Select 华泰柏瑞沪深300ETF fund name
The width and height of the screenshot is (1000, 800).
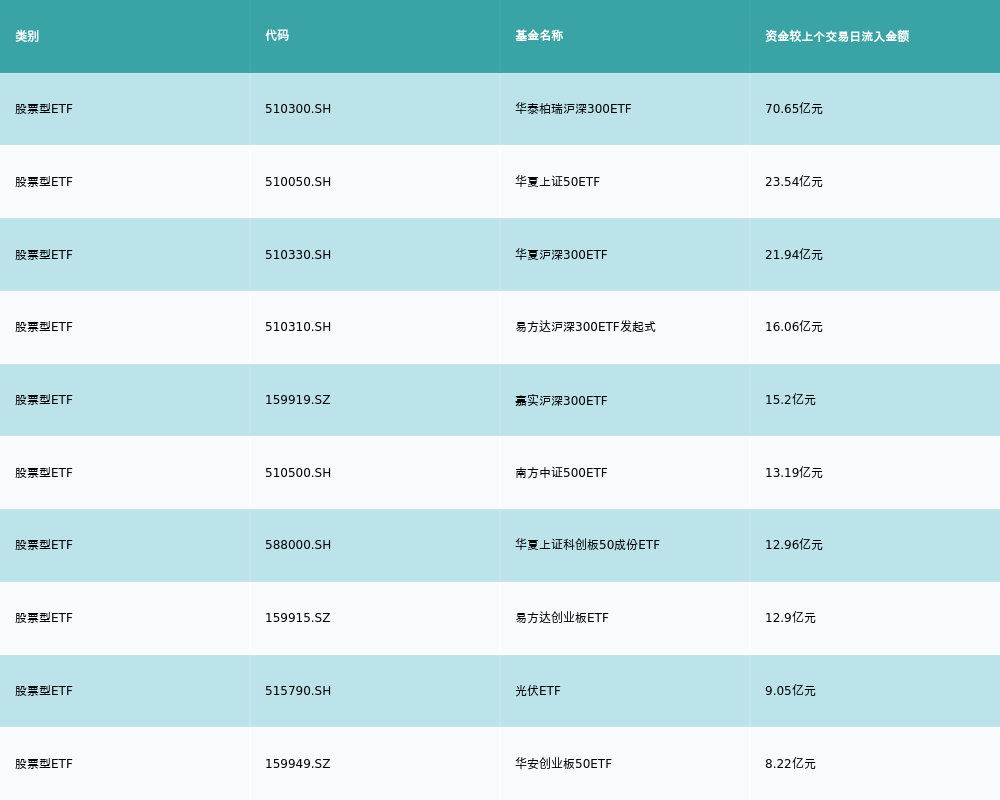coord(573,109)
